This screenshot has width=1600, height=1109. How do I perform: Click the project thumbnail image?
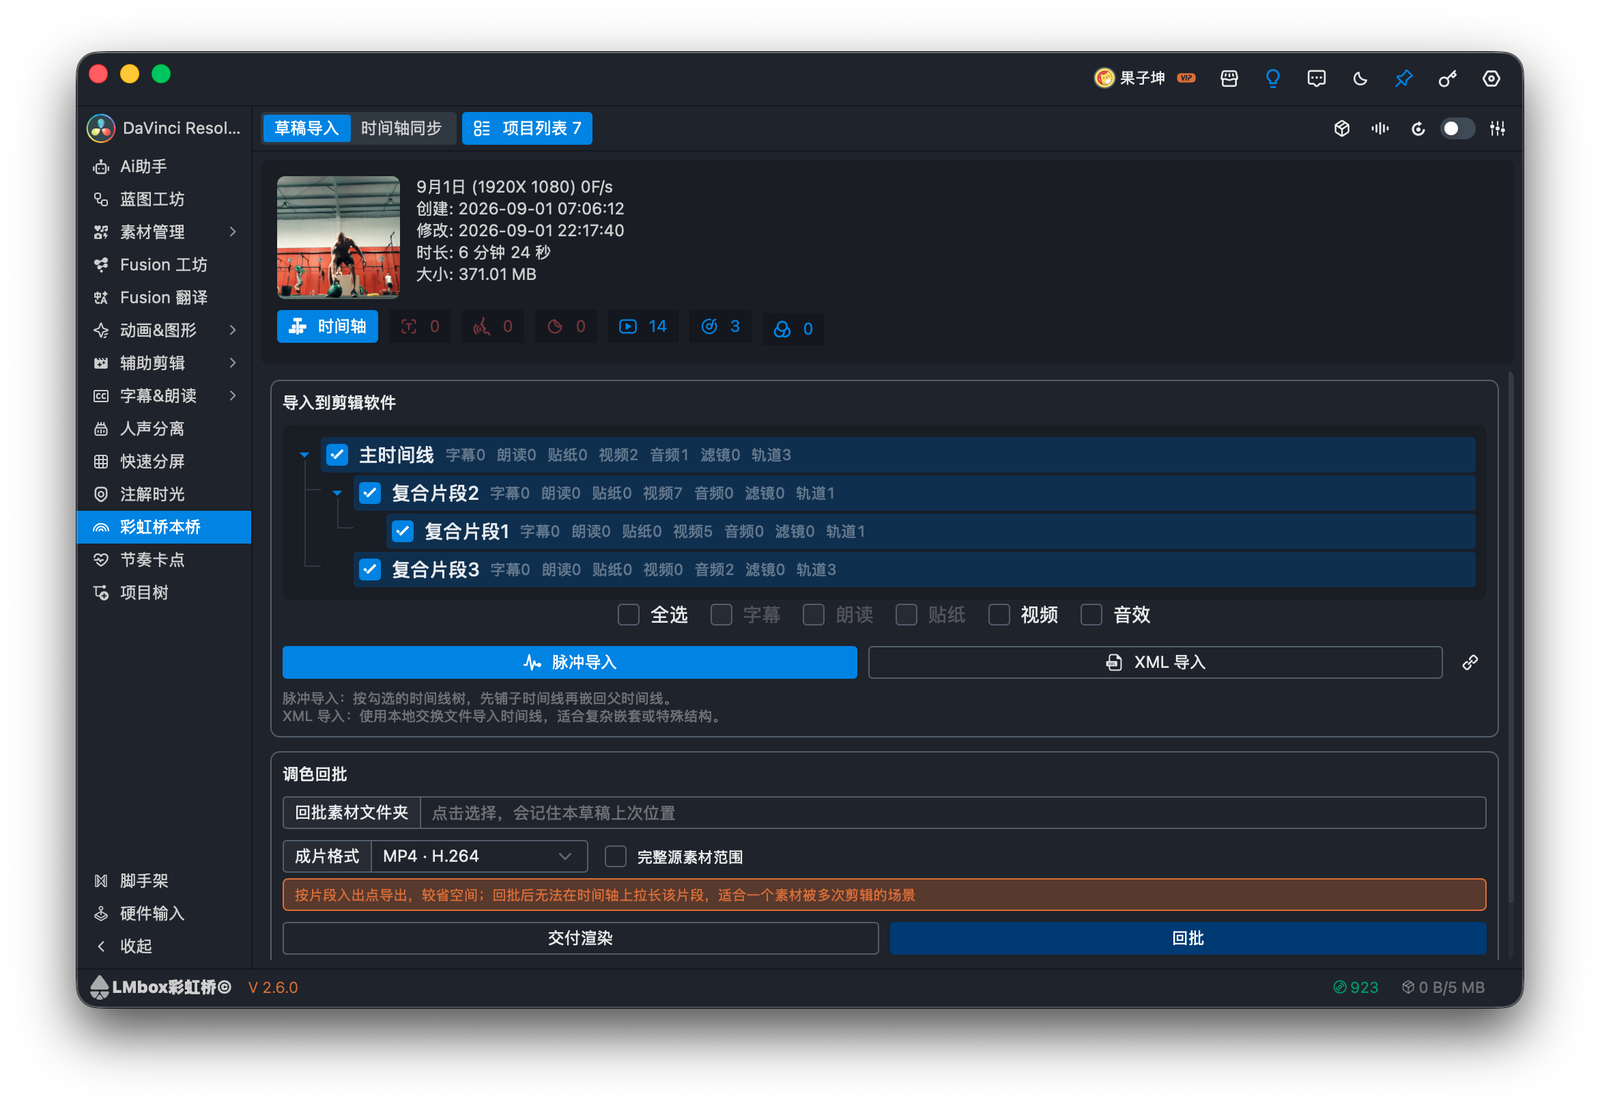[338, 237]
